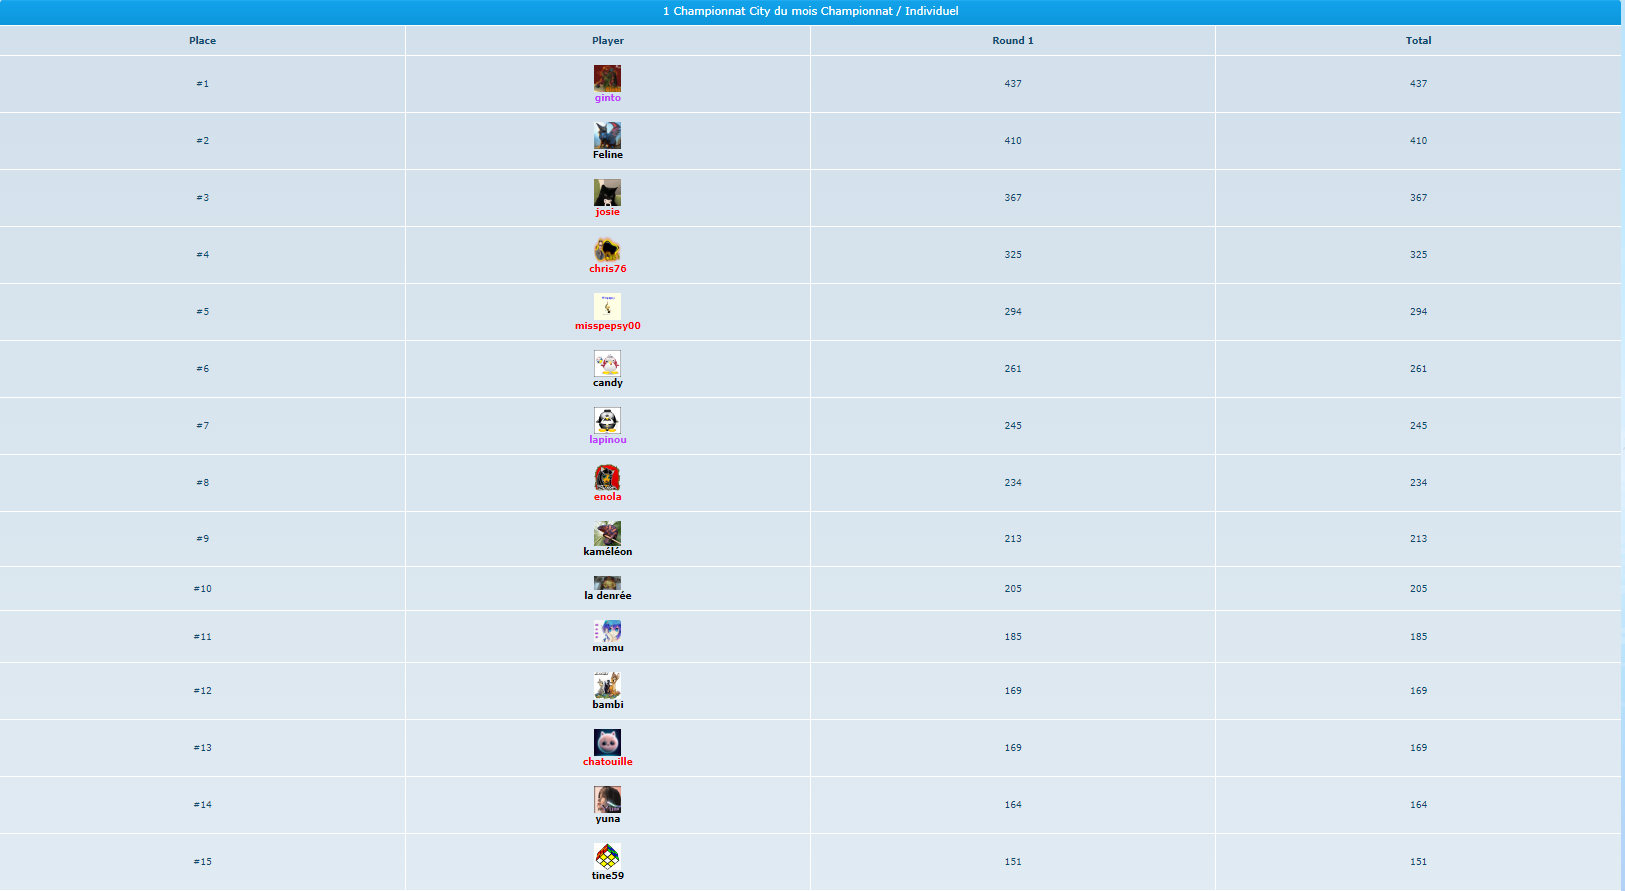Viewport: 1625px width, 891px height.
Task: Click the Place column header
Action: point(202,41)
